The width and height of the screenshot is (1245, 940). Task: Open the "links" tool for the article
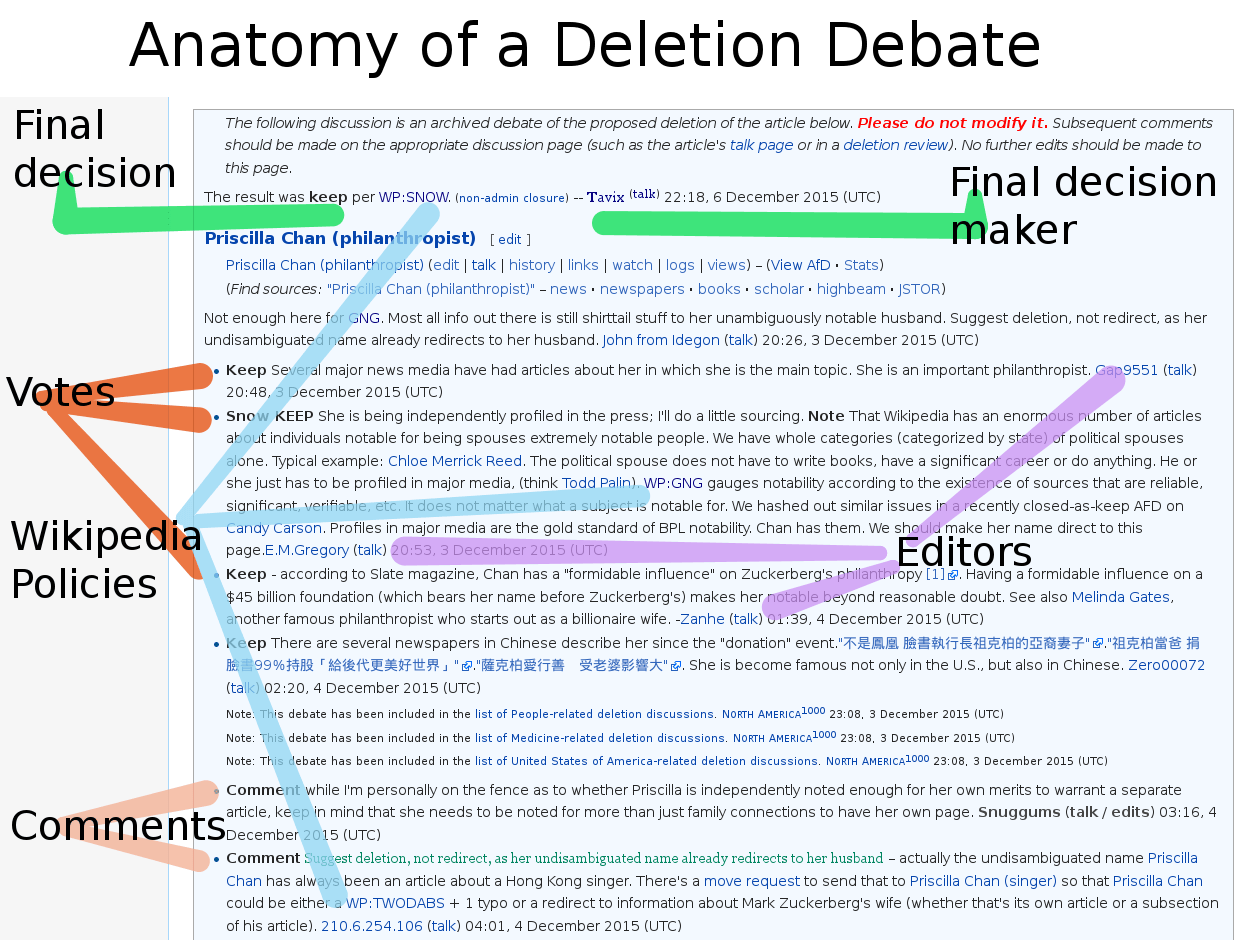pyautogui.click(x=583, y=265)
